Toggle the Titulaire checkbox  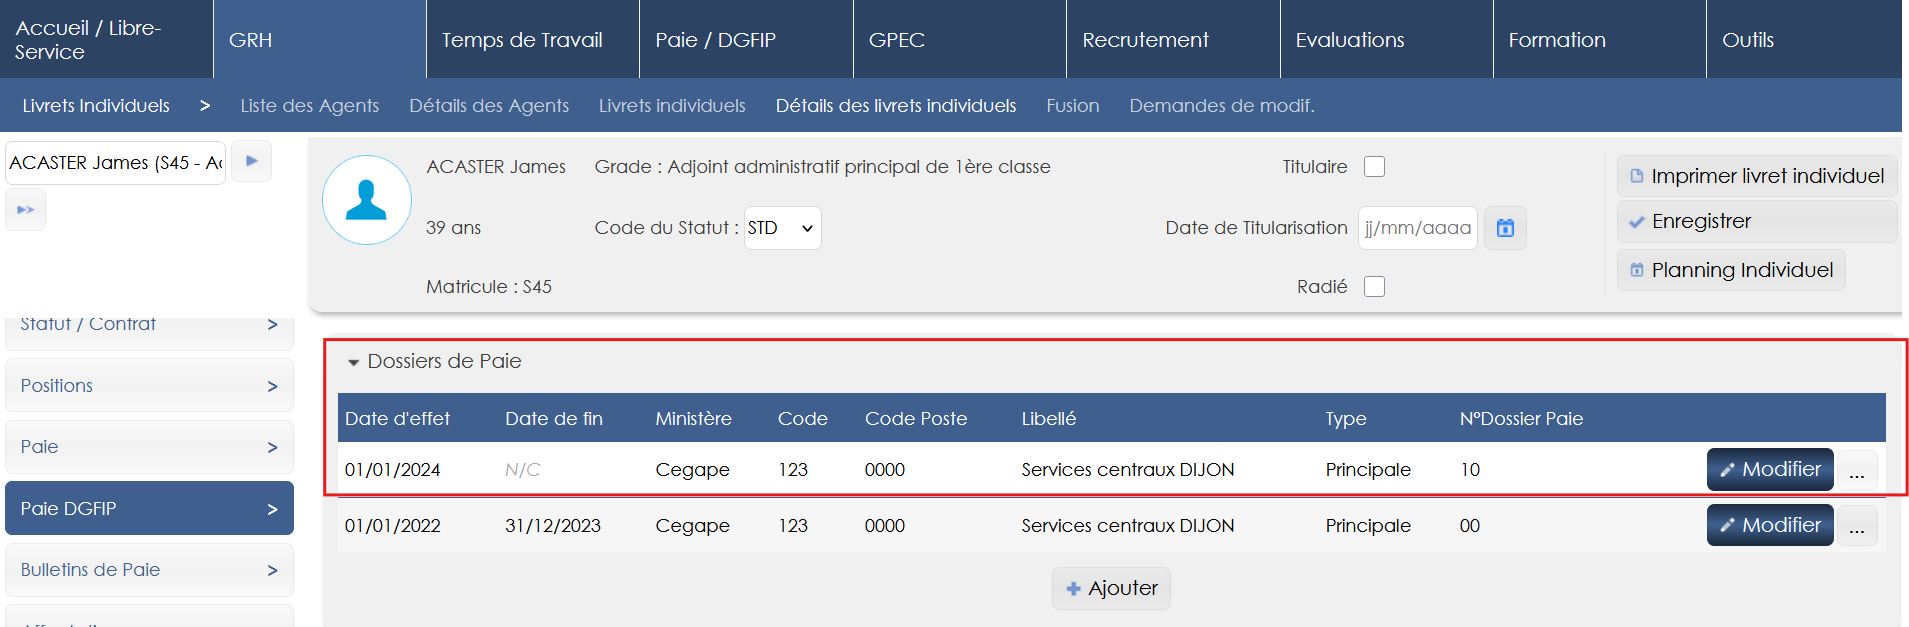coord(1375,167)
